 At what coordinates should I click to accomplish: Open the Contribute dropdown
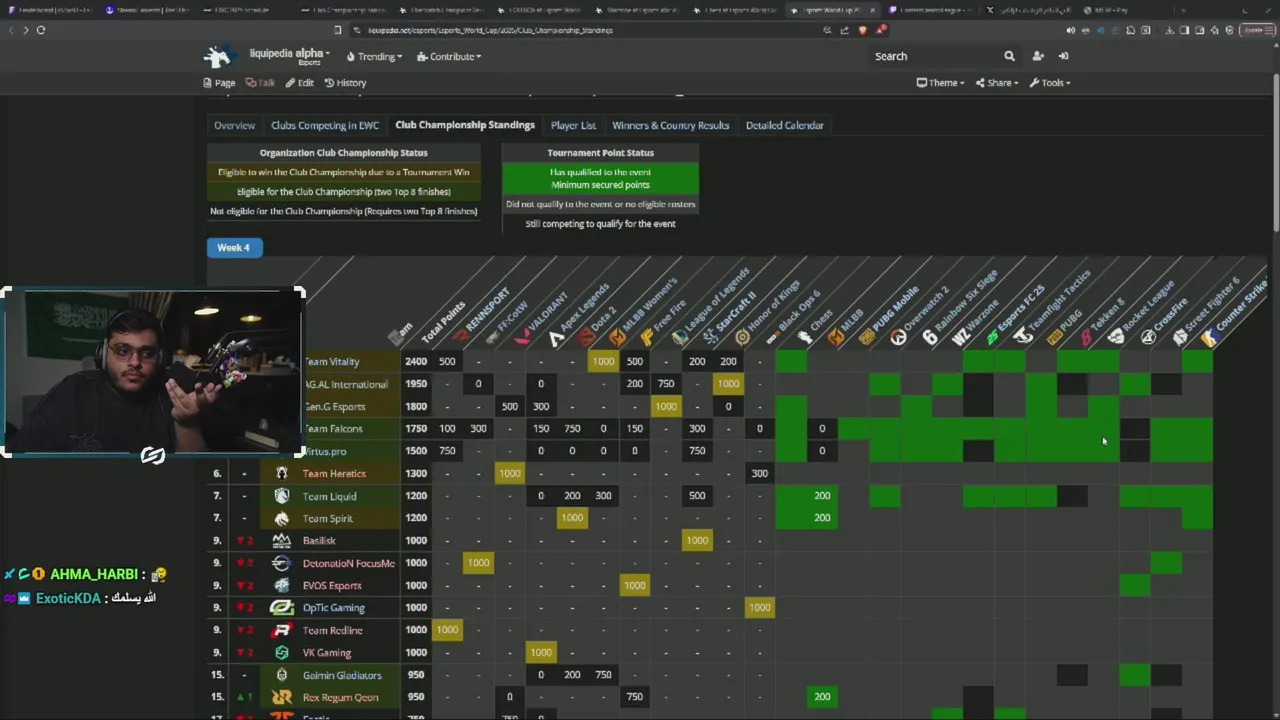[449, 56]
